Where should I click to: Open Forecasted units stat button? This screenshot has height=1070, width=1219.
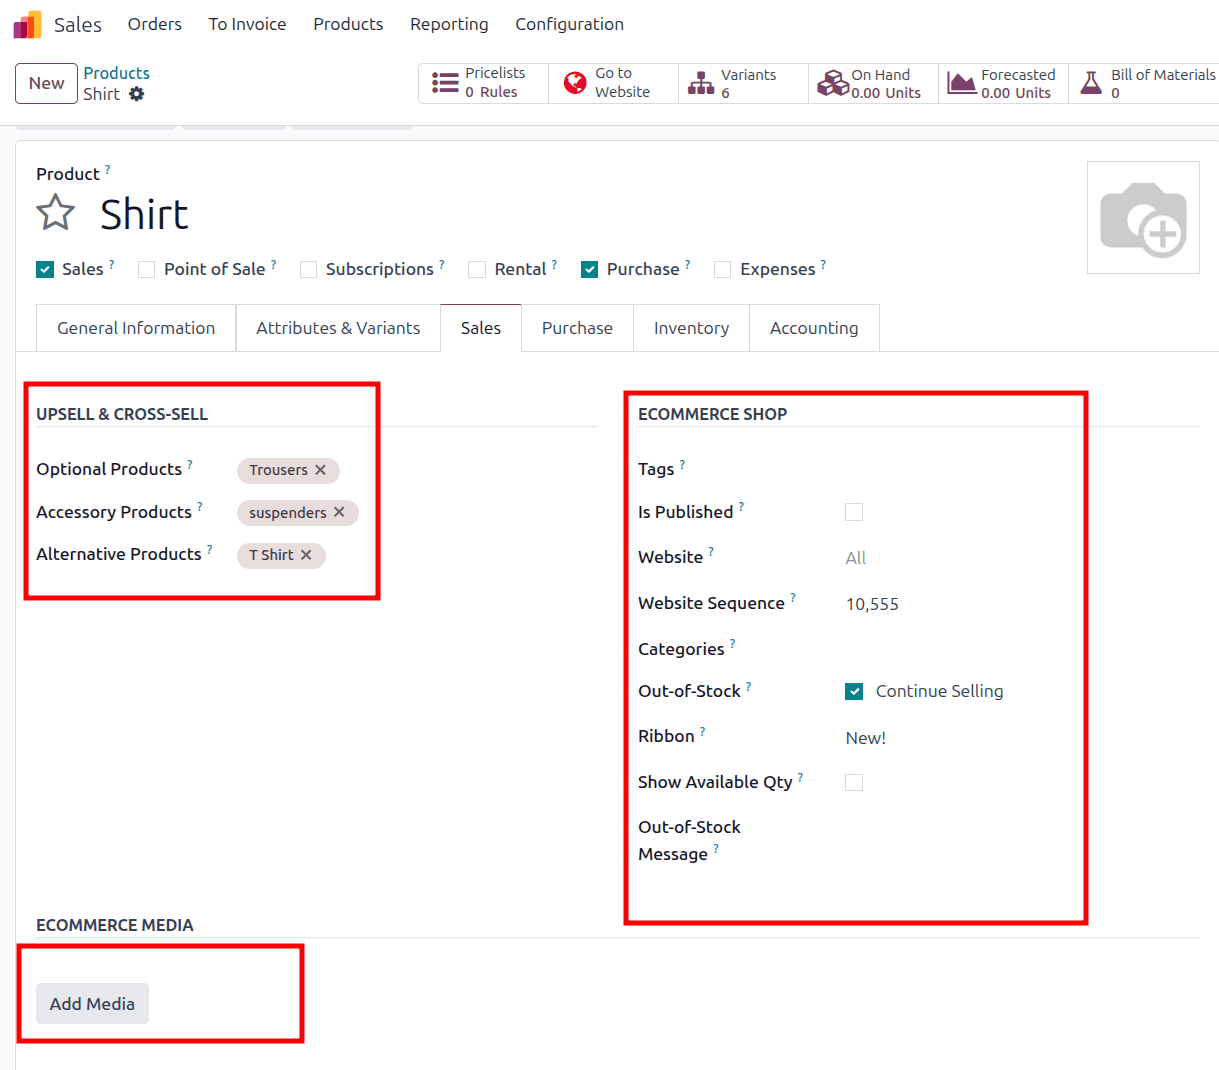coord(1003,83)
